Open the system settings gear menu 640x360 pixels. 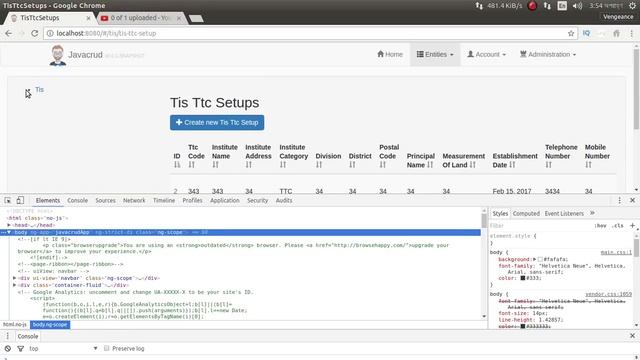click(x=632, y=6)
